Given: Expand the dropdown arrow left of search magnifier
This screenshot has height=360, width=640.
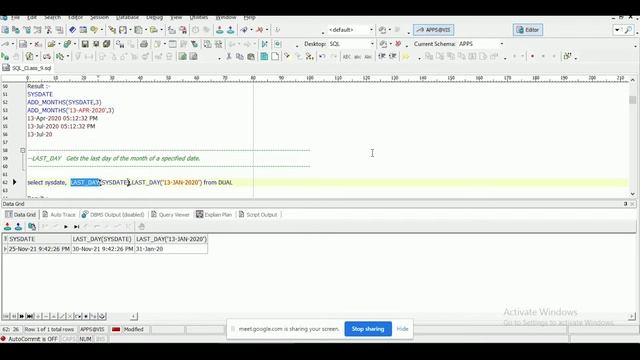Looking at the screenshot, I should [617, 30].
